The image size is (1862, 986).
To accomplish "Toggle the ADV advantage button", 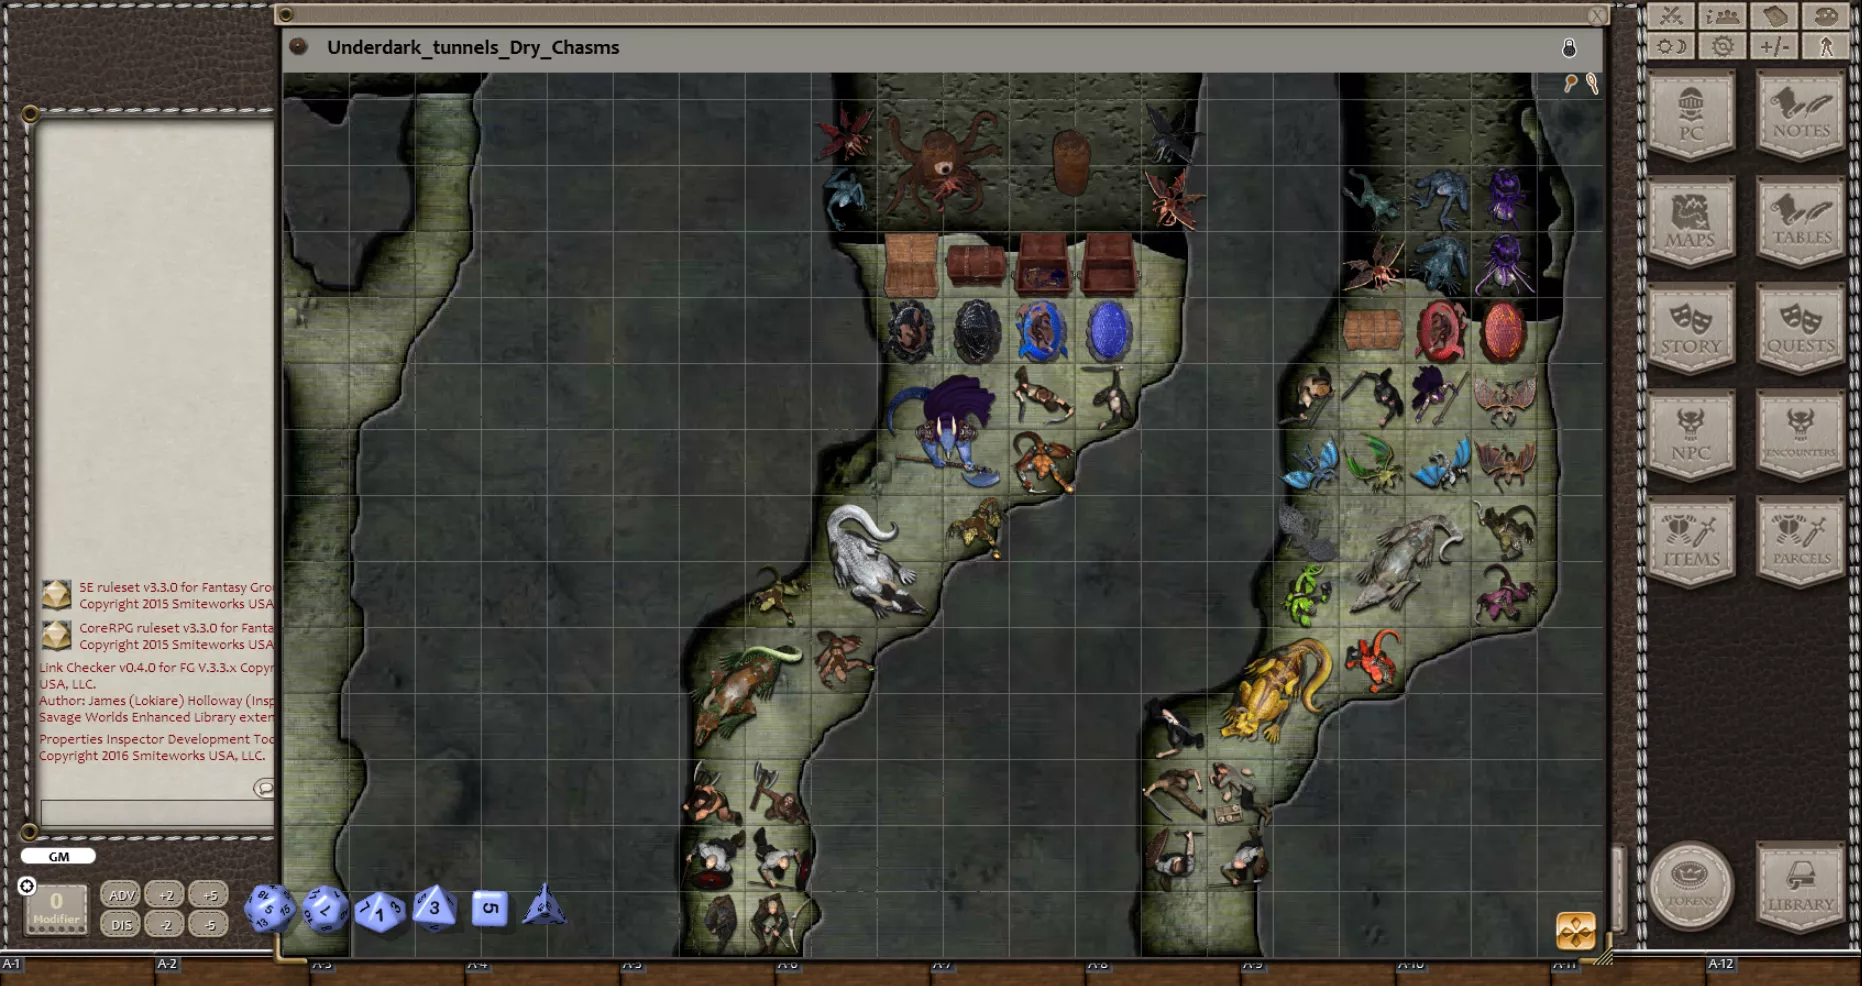I will click(121, 895).
